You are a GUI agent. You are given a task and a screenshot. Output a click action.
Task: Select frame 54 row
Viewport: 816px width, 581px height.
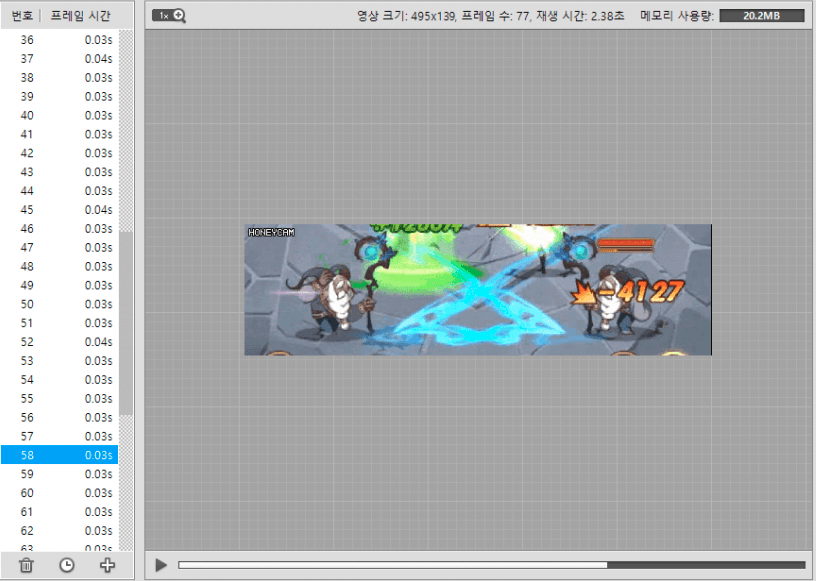tap(59, 380)
